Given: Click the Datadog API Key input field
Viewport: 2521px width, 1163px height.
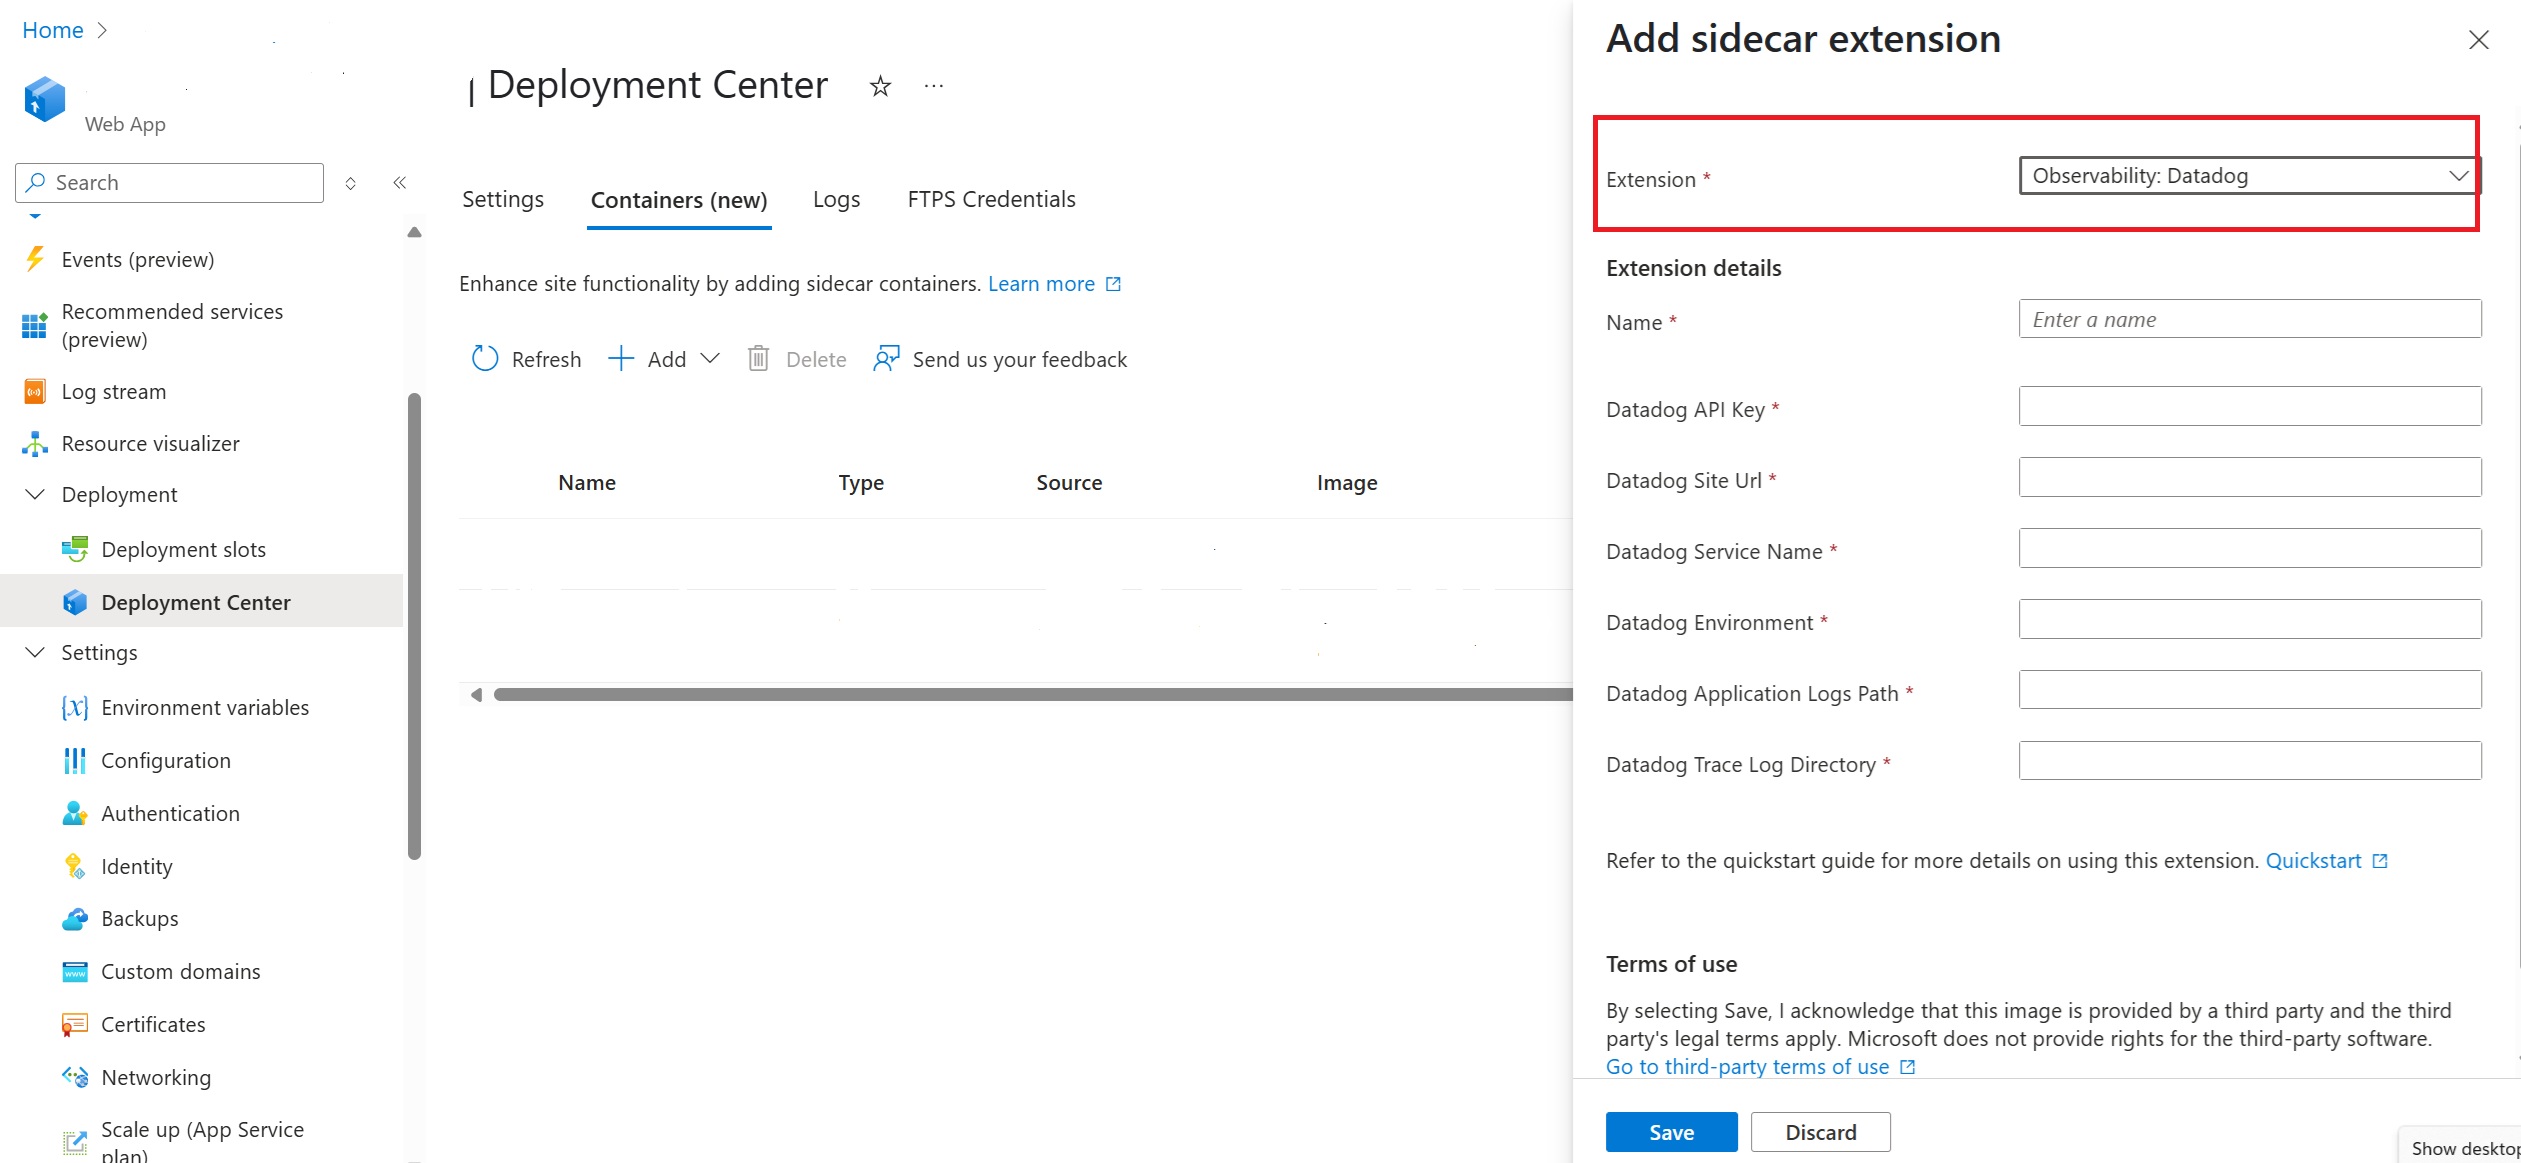Looking at the screenshot, I should 2249,407.
